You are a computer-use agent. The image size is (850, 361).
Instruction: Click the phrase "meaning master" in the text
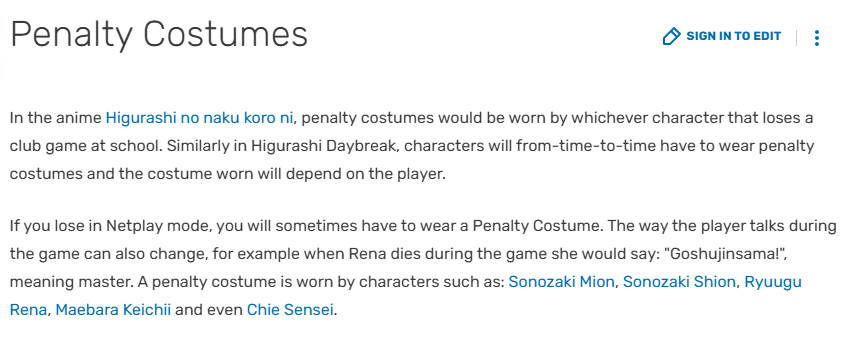[71, 282]
